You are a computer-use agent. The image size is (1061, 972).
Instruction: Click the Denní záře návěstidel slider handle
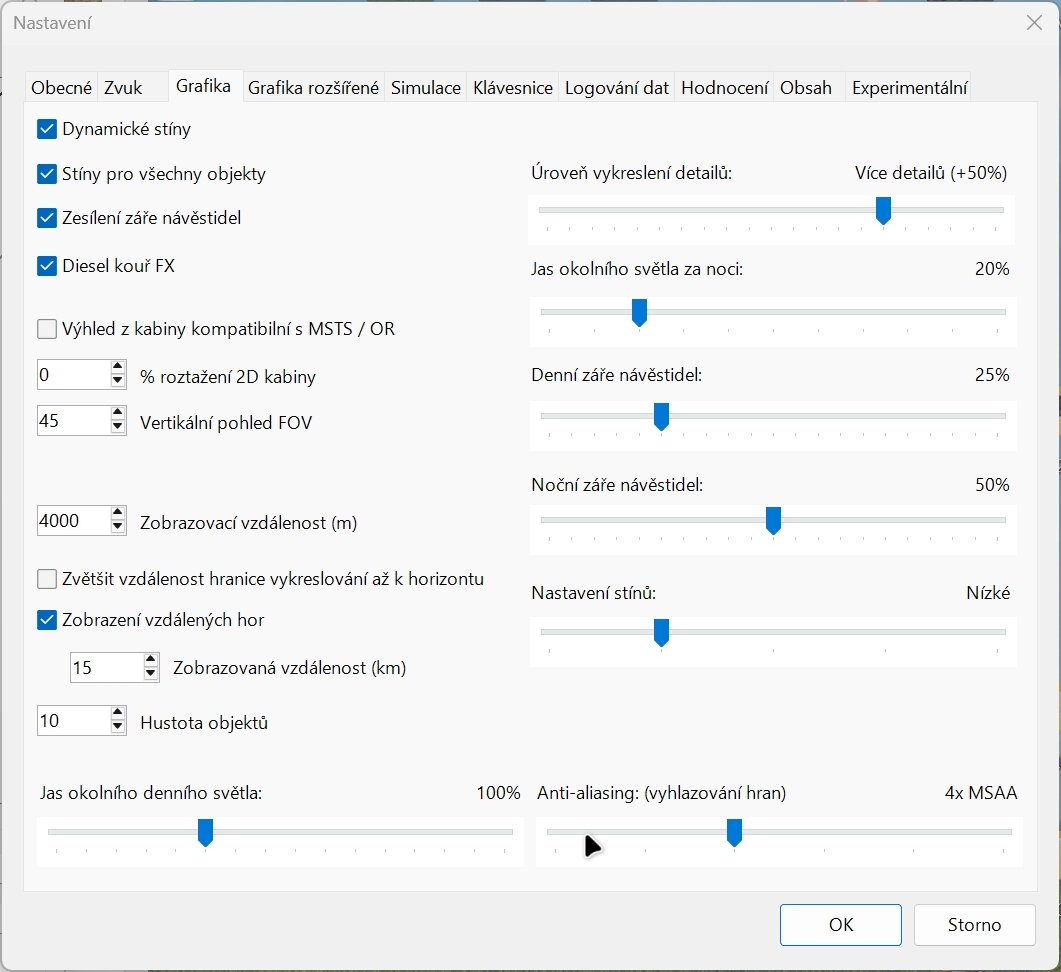pos(662,417)
